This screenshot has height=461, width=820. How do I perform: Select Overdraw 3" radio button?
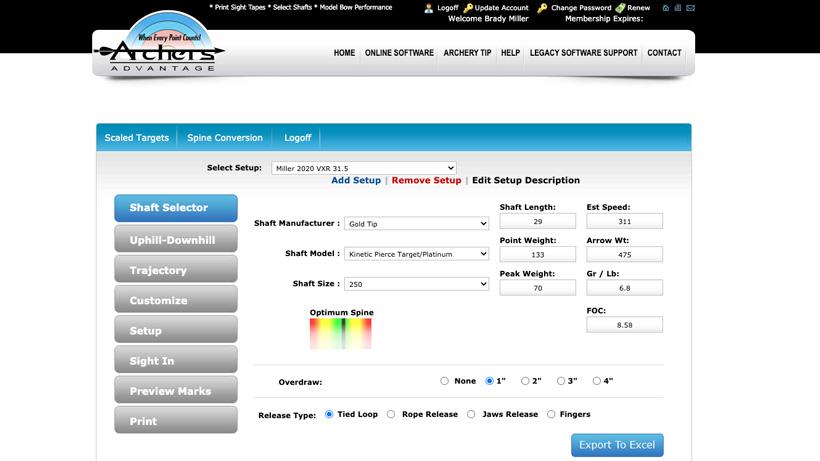[x=561, y=381]
